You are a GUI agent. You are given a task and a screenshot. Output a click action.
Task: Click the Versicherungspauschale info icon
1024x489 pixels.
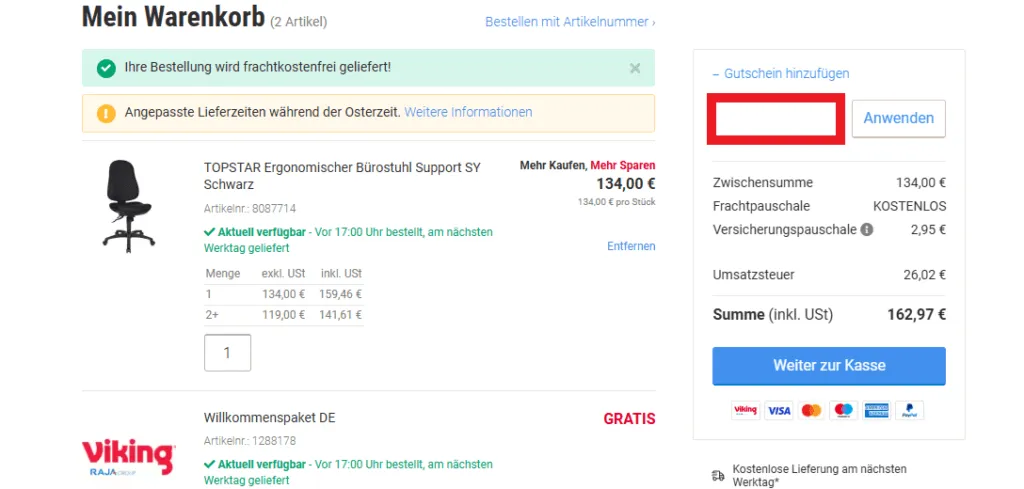[867, 230]
